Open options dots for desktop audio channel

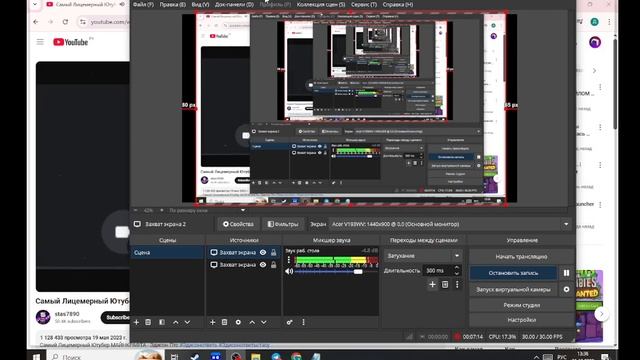(289, 260)
